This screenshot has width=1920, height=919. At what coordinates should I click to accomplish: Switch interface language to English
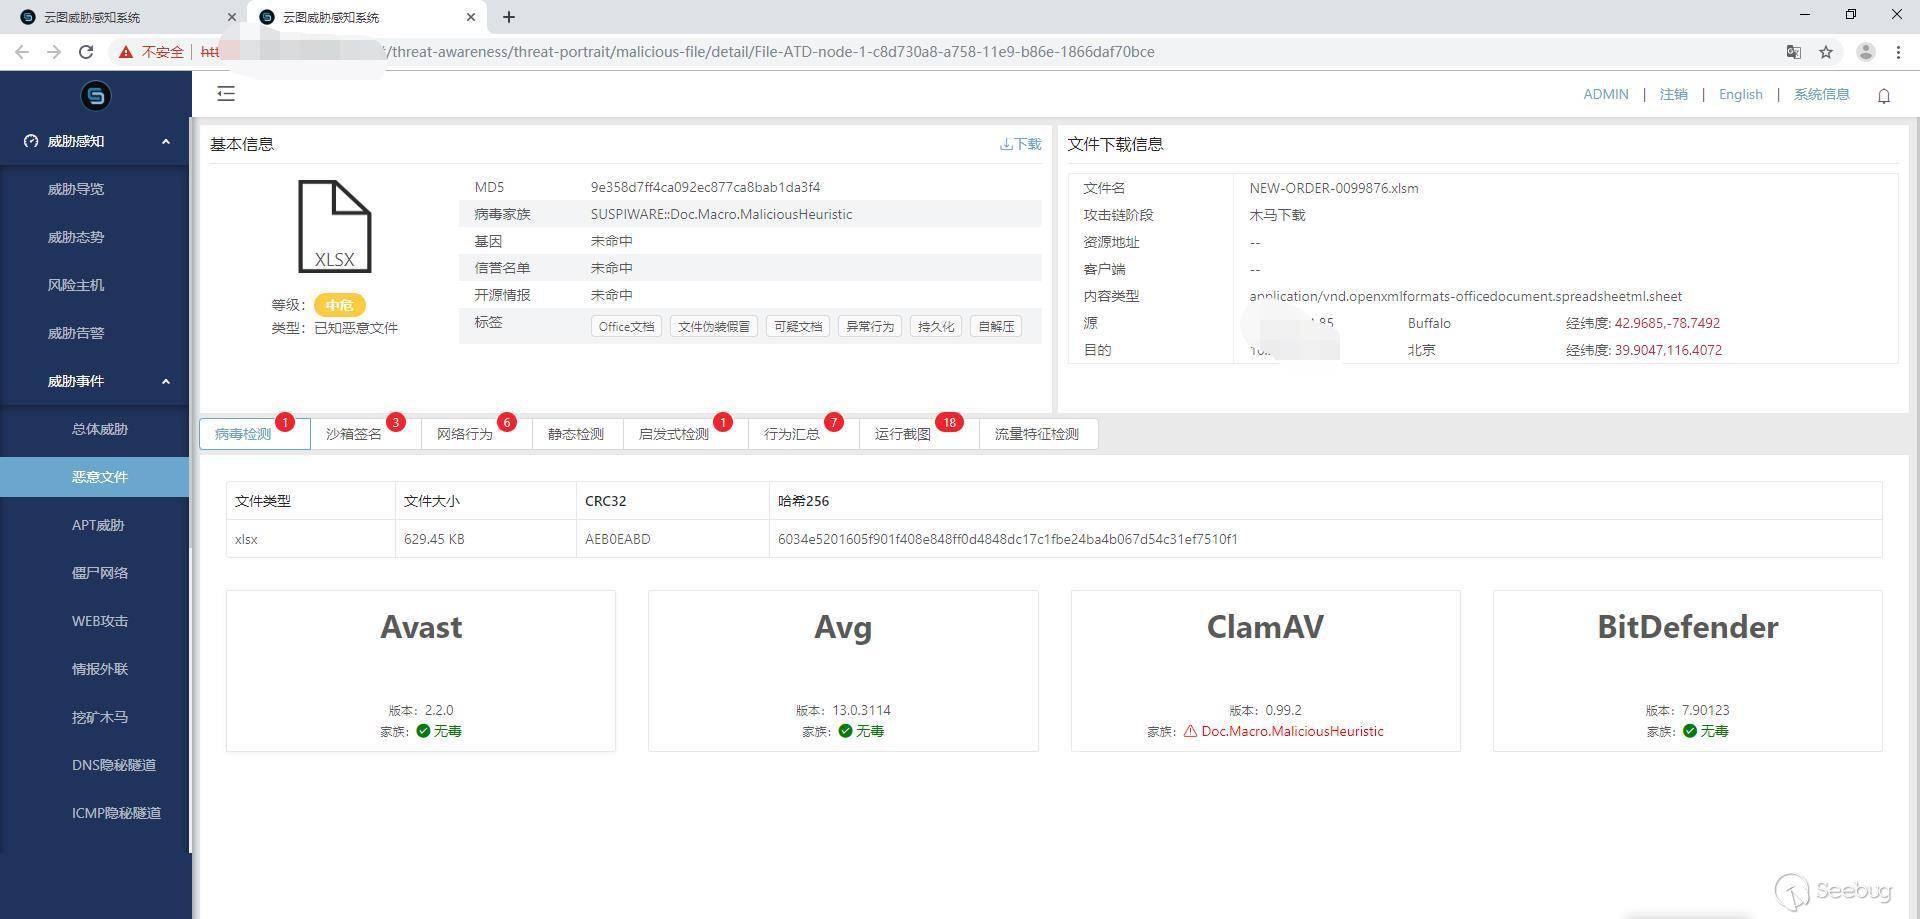1740,94
